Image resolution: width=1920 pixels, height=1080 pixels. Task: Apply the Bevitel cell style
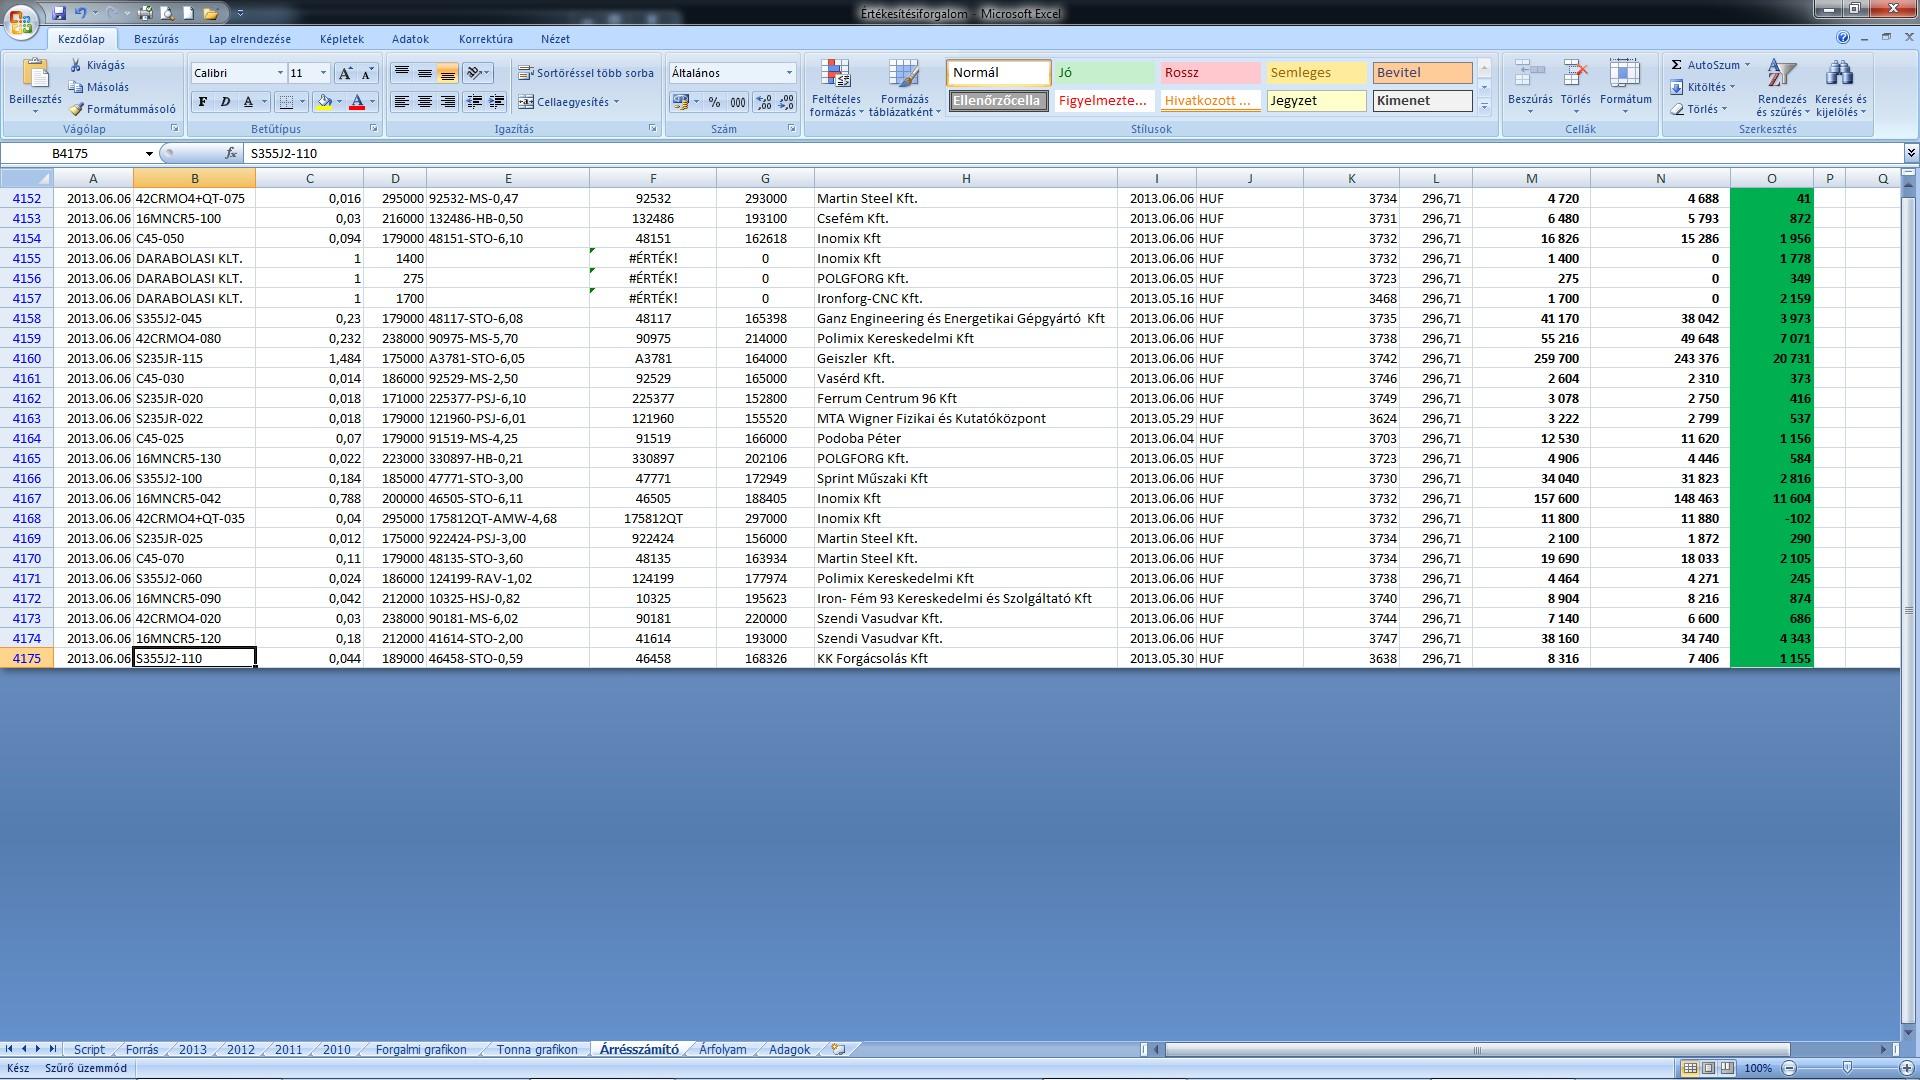click(x=1422, y=73)
